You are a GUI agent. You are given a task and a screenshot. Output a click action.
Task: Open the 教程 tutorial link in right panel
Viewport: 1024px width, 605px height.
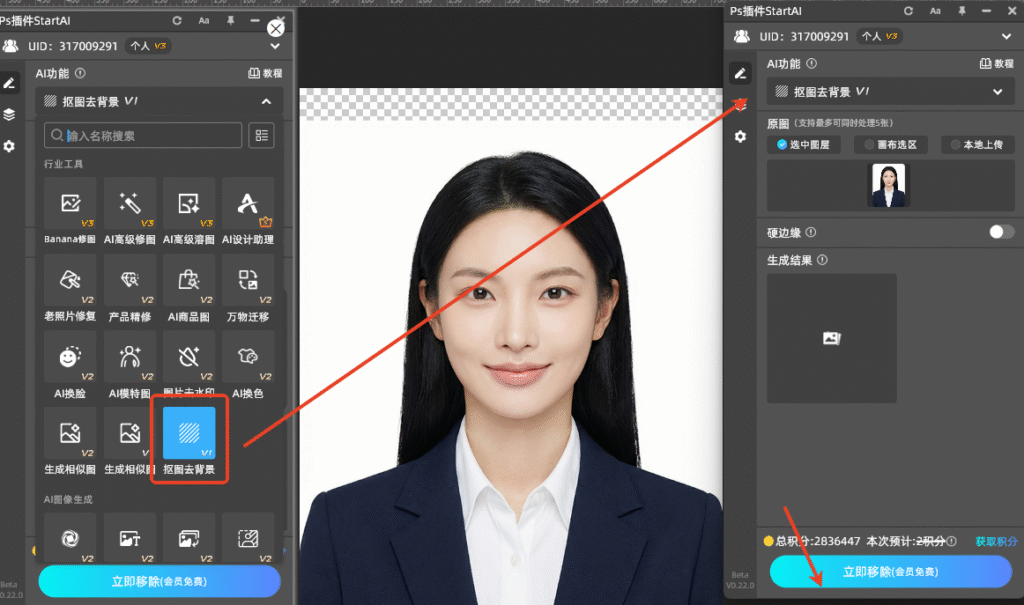[x=995, y=63]
